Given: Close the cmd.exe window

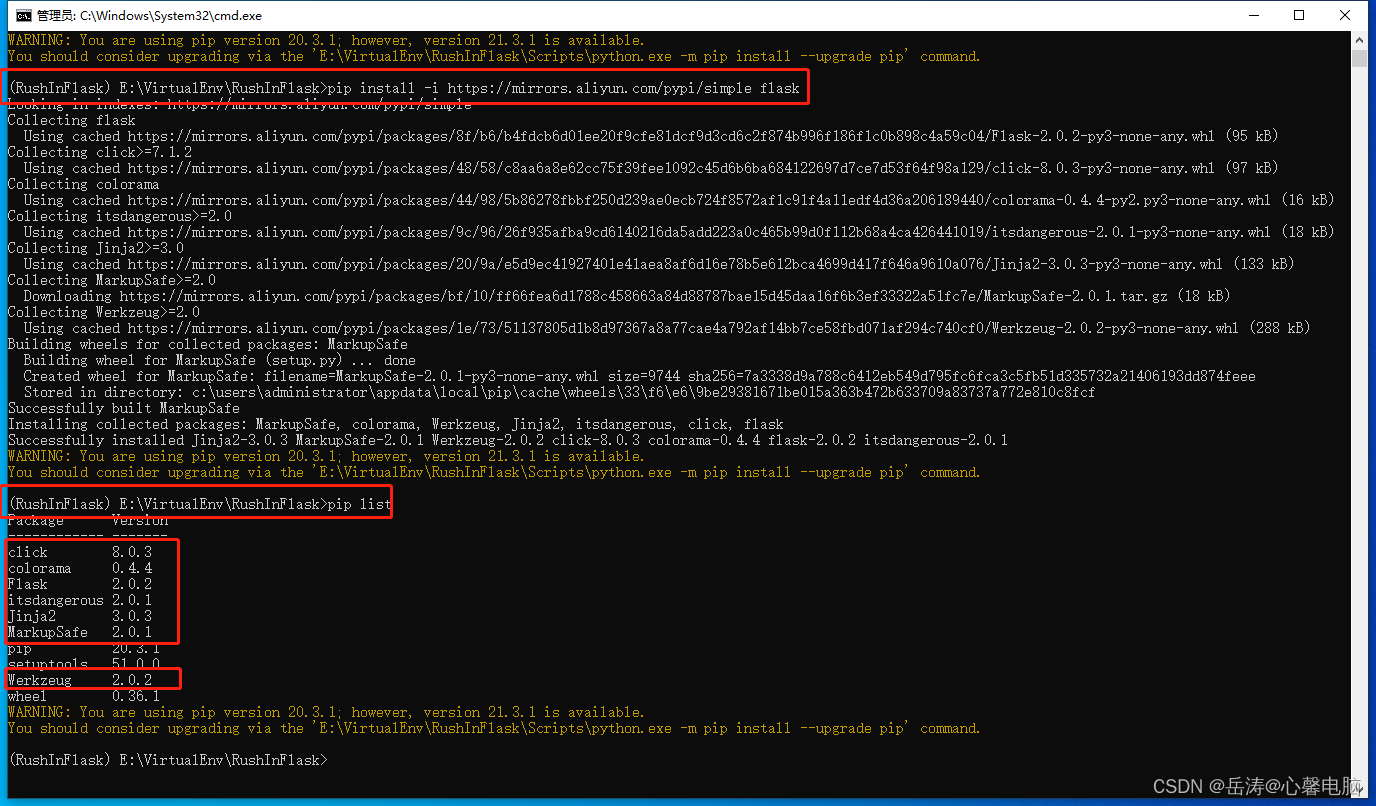Looking at the screenshot, I should pyautogui.click(x=1345, y=15).
